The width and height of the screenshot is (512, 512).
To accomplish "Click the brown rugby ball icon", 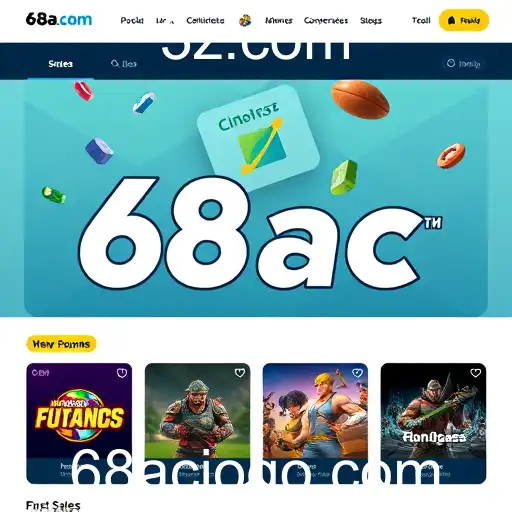I will tap(360, 99).
